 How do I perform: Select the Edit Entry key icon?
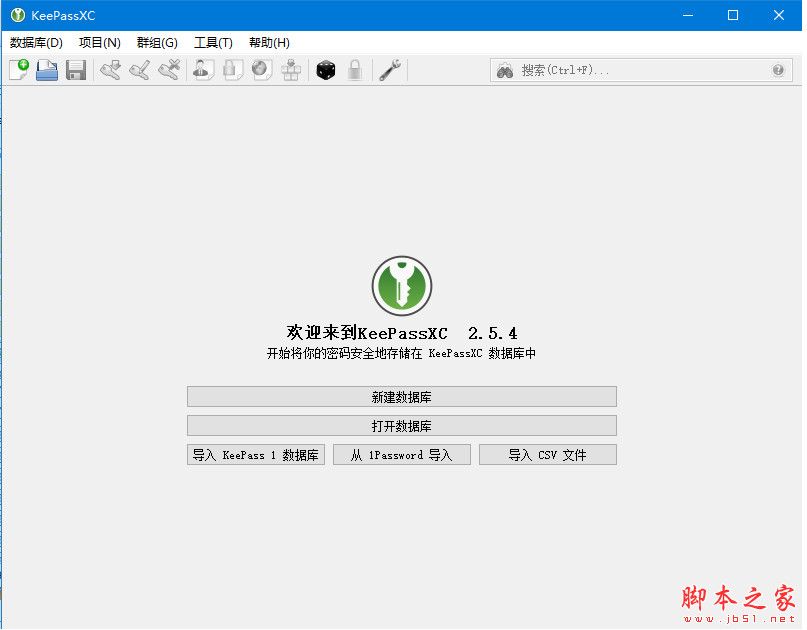tap(139, 70)
